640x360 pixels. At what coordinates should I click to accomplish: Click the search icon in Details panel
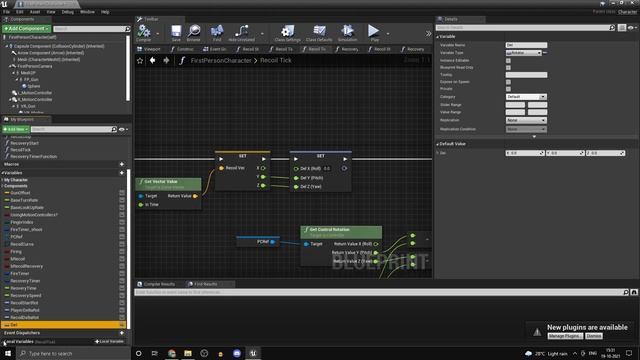tap(611, 28)
